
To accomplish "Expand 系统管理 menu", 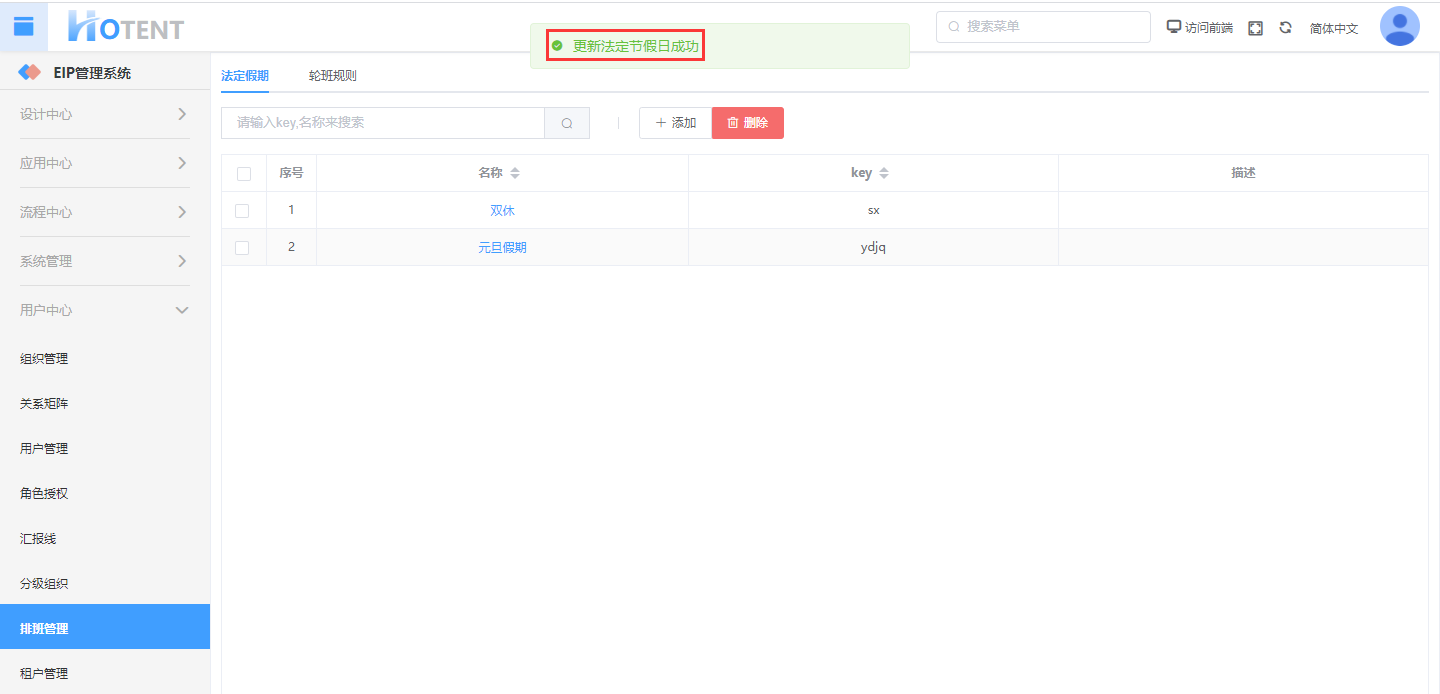I will (105, 261).
